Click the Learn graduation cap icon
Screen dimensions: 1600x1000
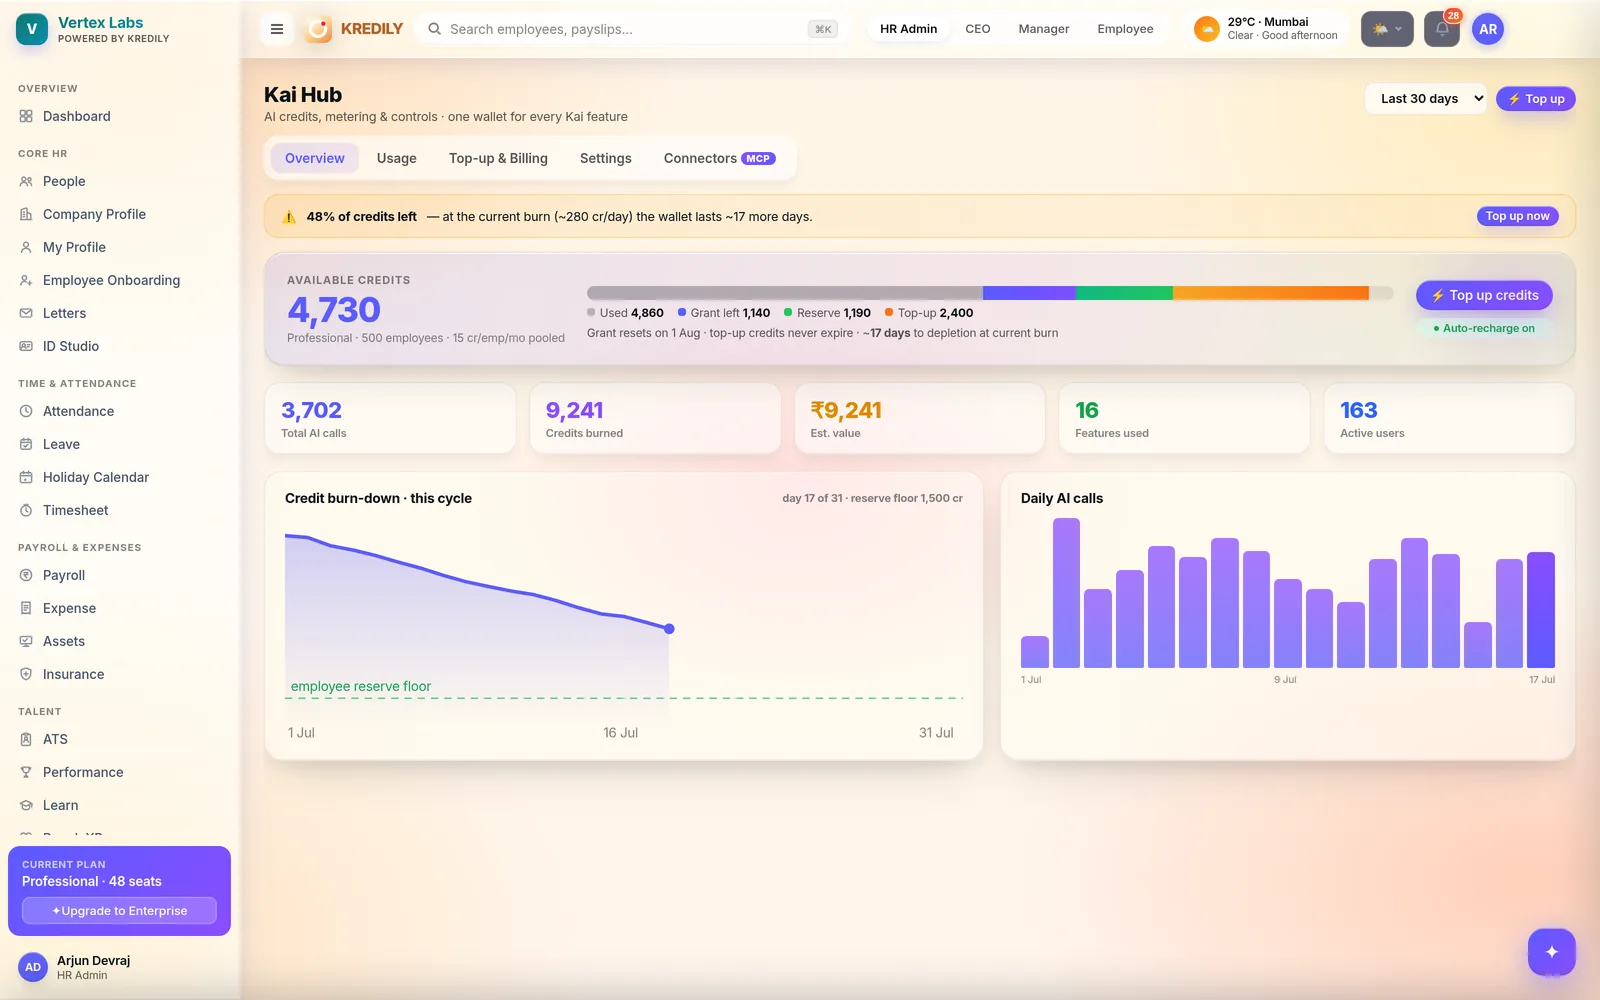click(26, 805)
